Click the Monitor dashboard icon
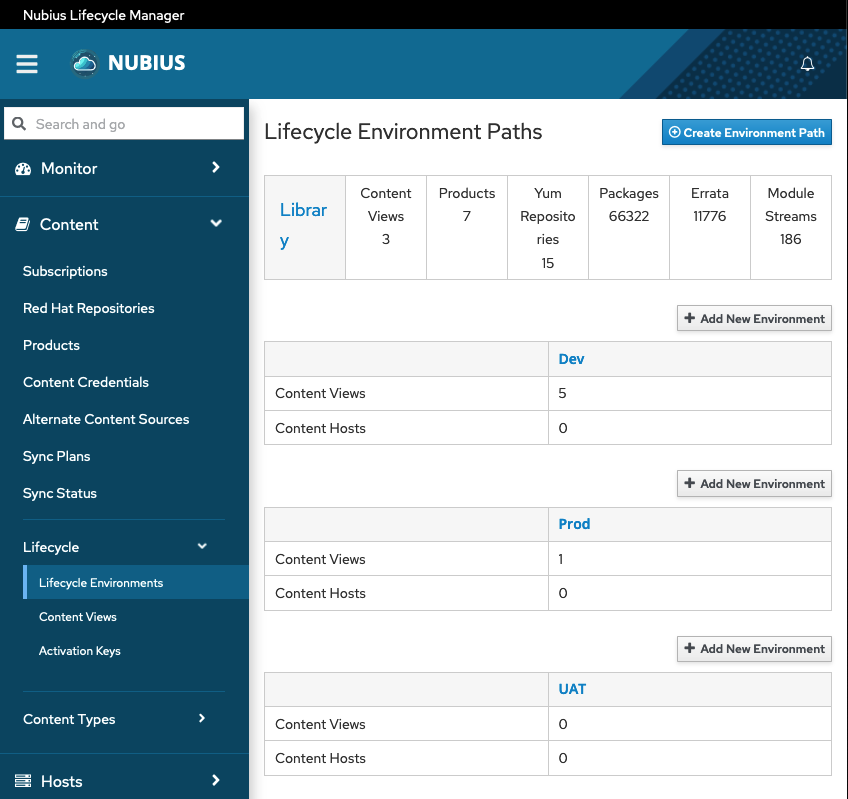 (x=23, y=169)
